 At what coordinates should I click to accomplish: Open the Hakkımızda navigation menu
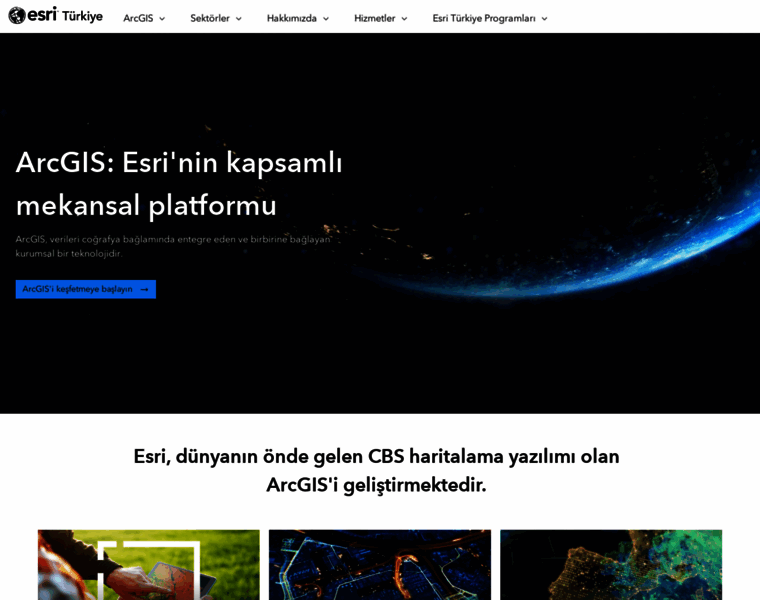[x=298, y=18]
